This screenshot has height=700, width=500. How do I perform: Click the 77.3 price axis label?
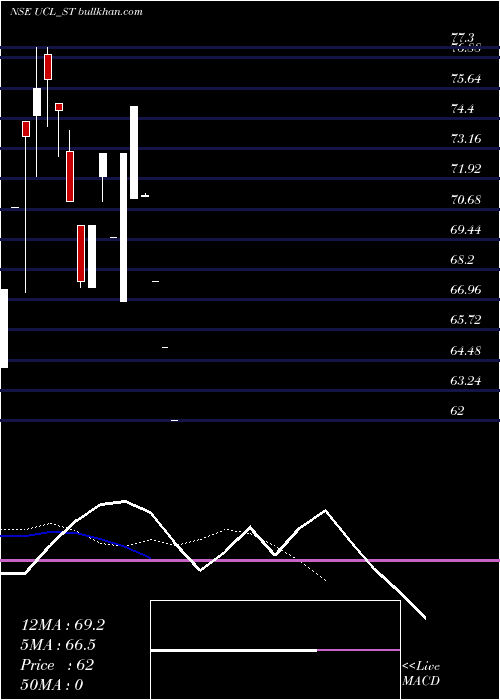pyautogui.click(x=462, y=38)
